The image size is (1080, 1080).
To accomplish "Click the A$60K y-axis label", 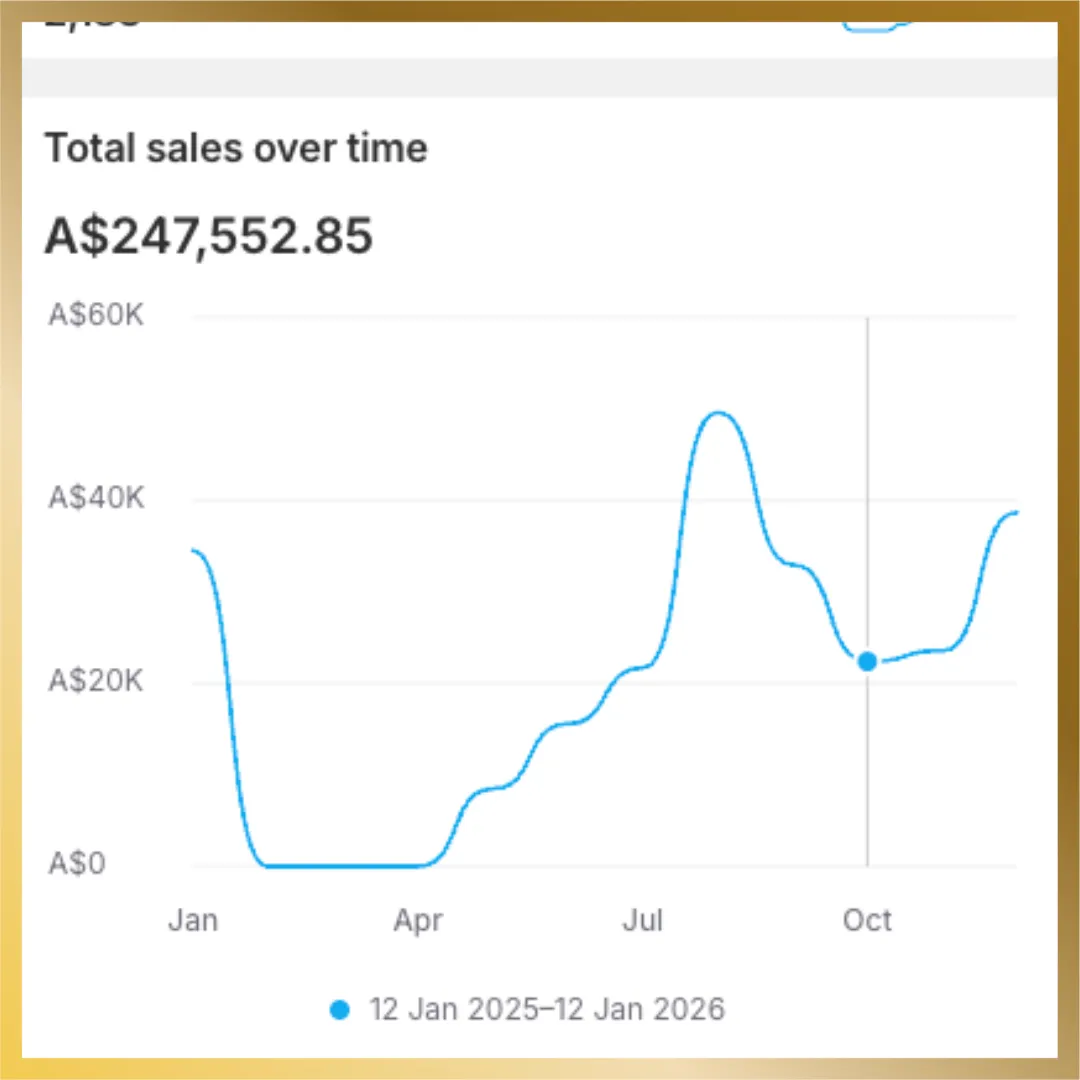I will click(97, 314).
